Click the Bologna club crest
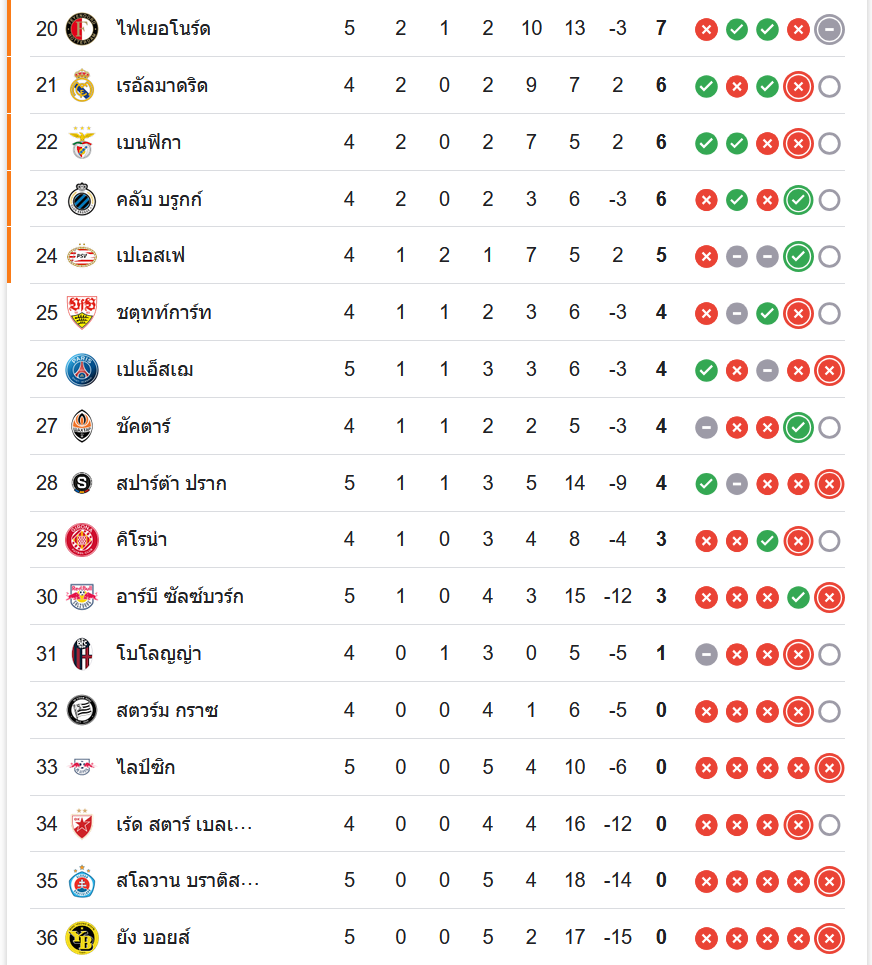 [81, 654]
